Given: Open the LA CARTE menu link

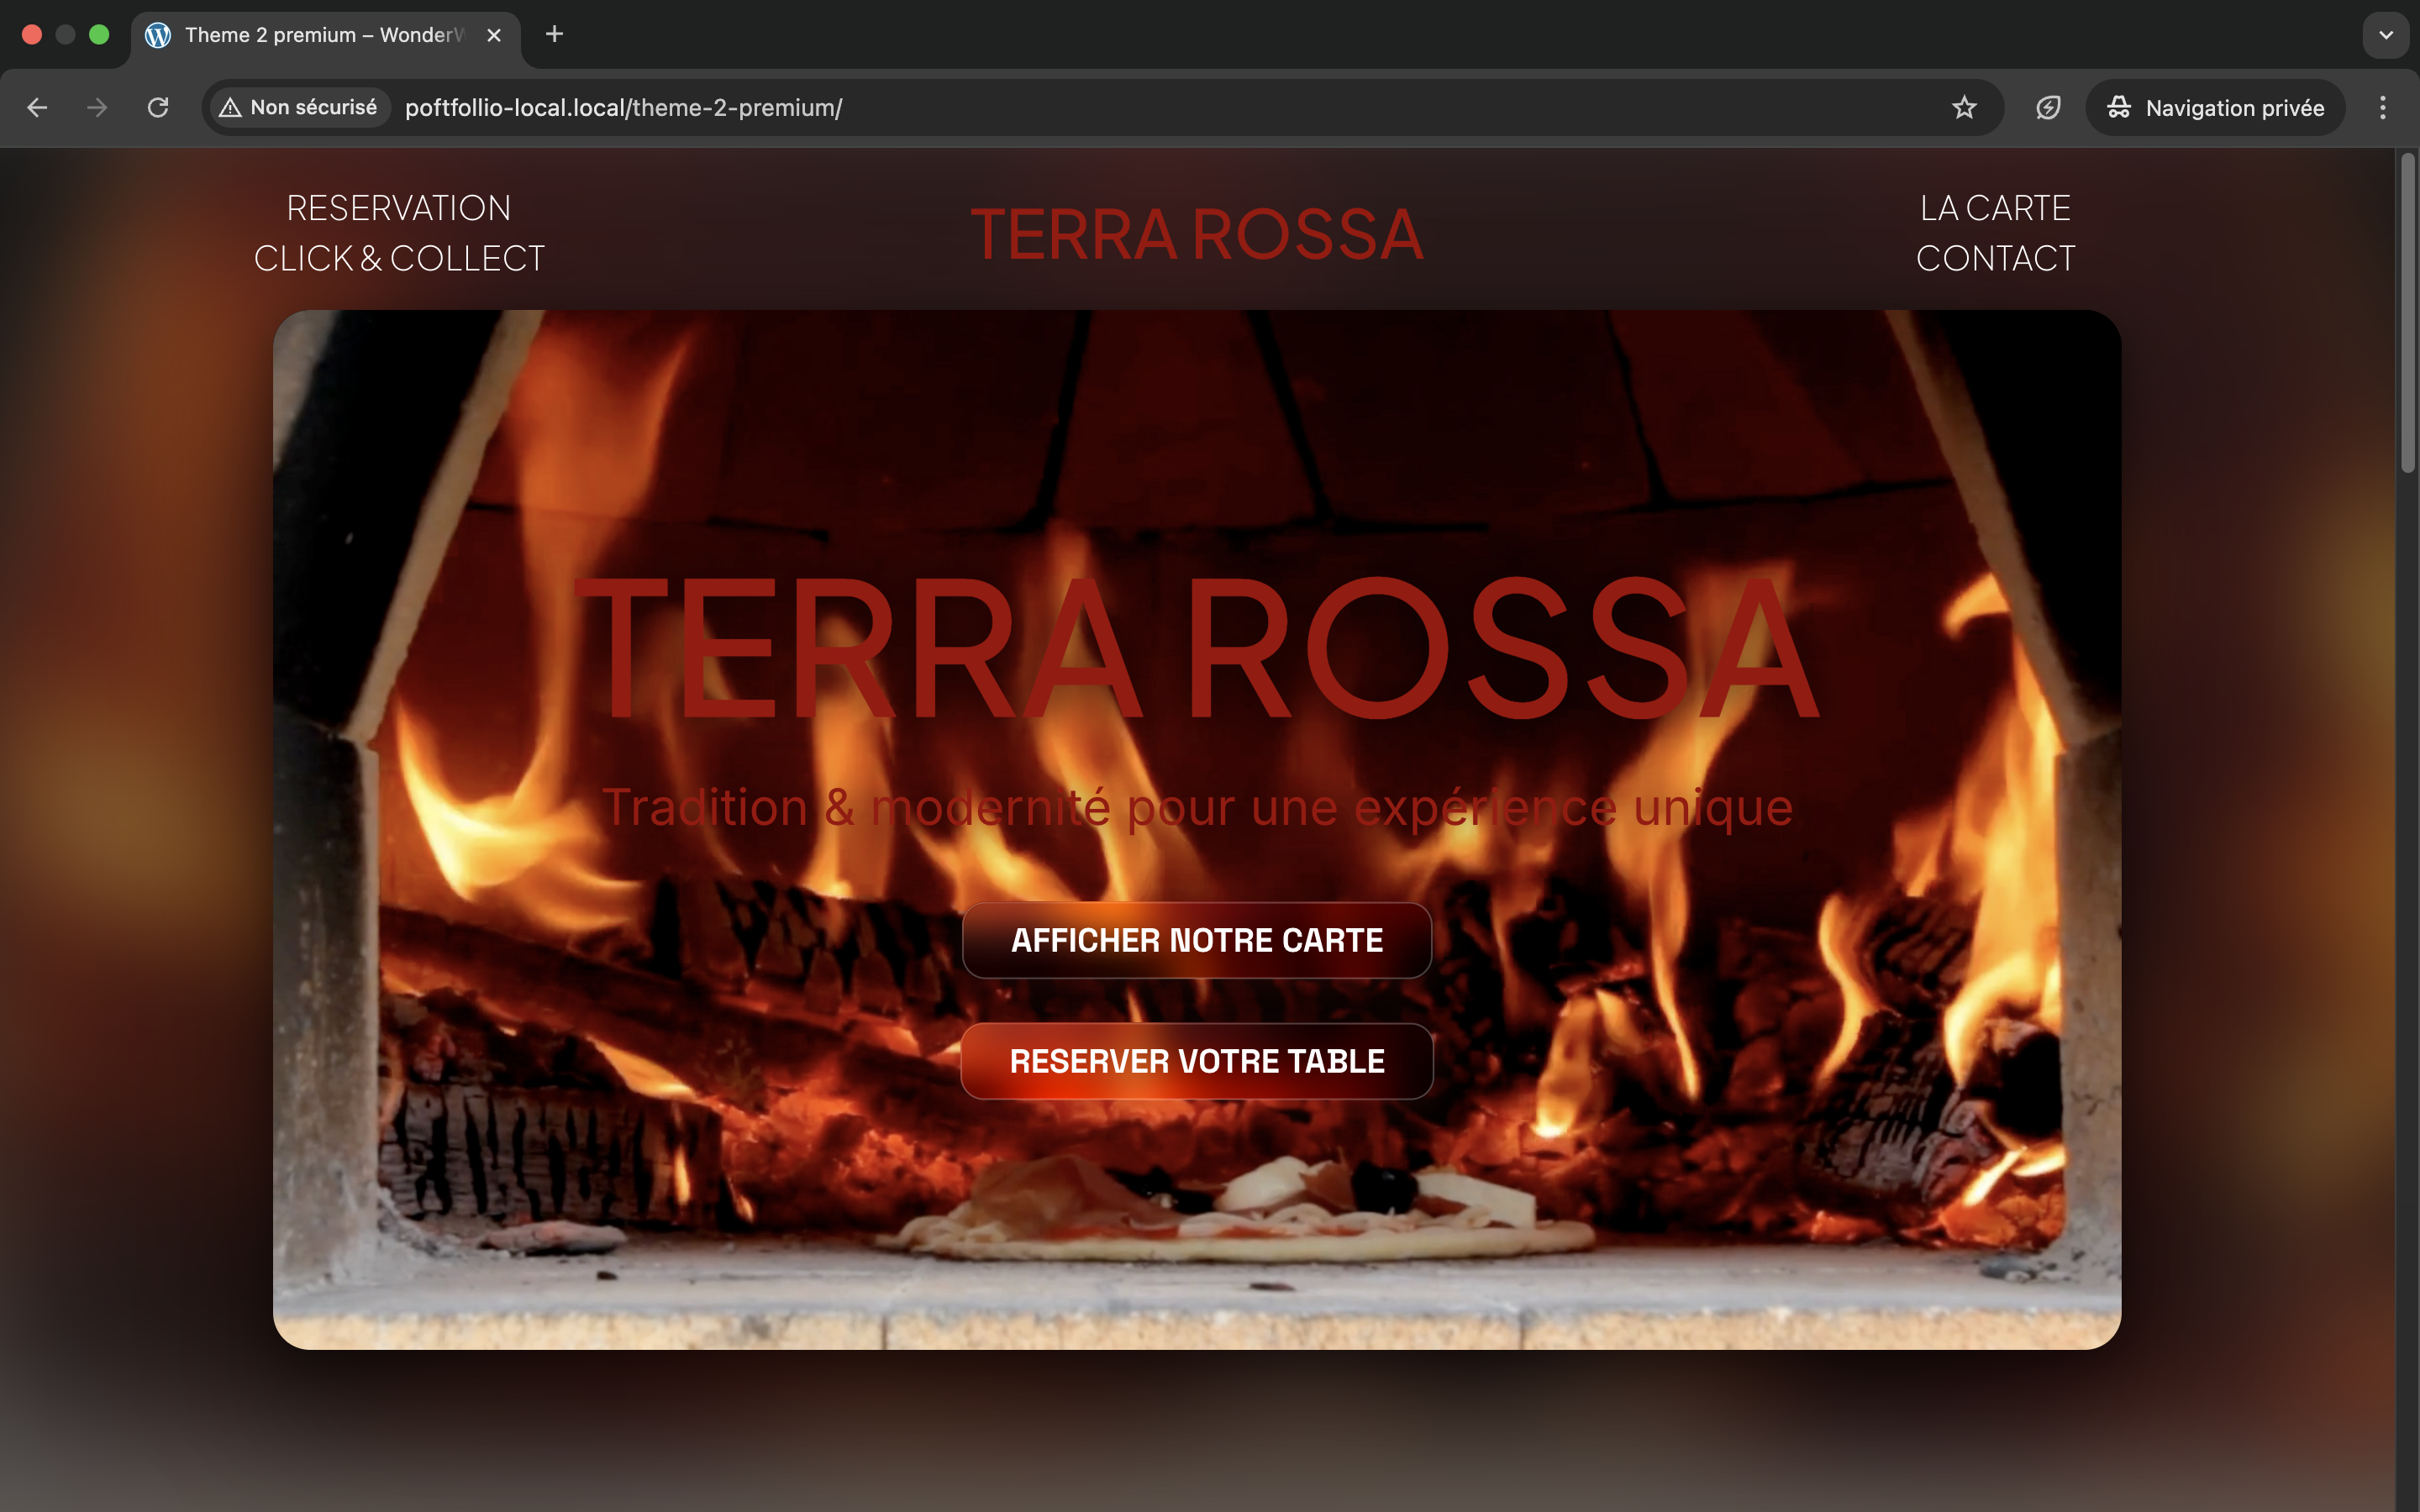Looking at the screenshot, I should pos(1995,208).
